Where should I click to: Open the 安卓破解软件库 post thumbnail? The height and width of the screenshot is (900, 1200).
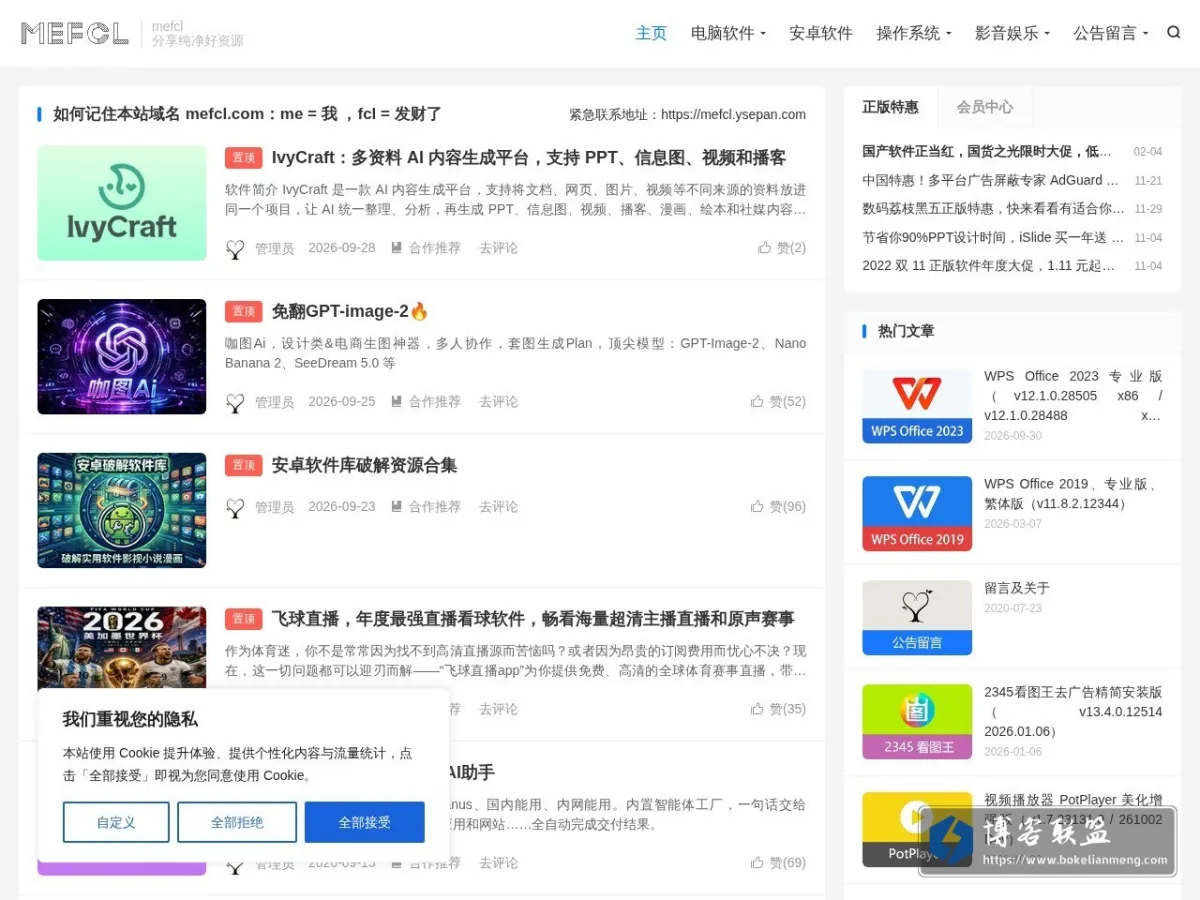tap(122, 511)
